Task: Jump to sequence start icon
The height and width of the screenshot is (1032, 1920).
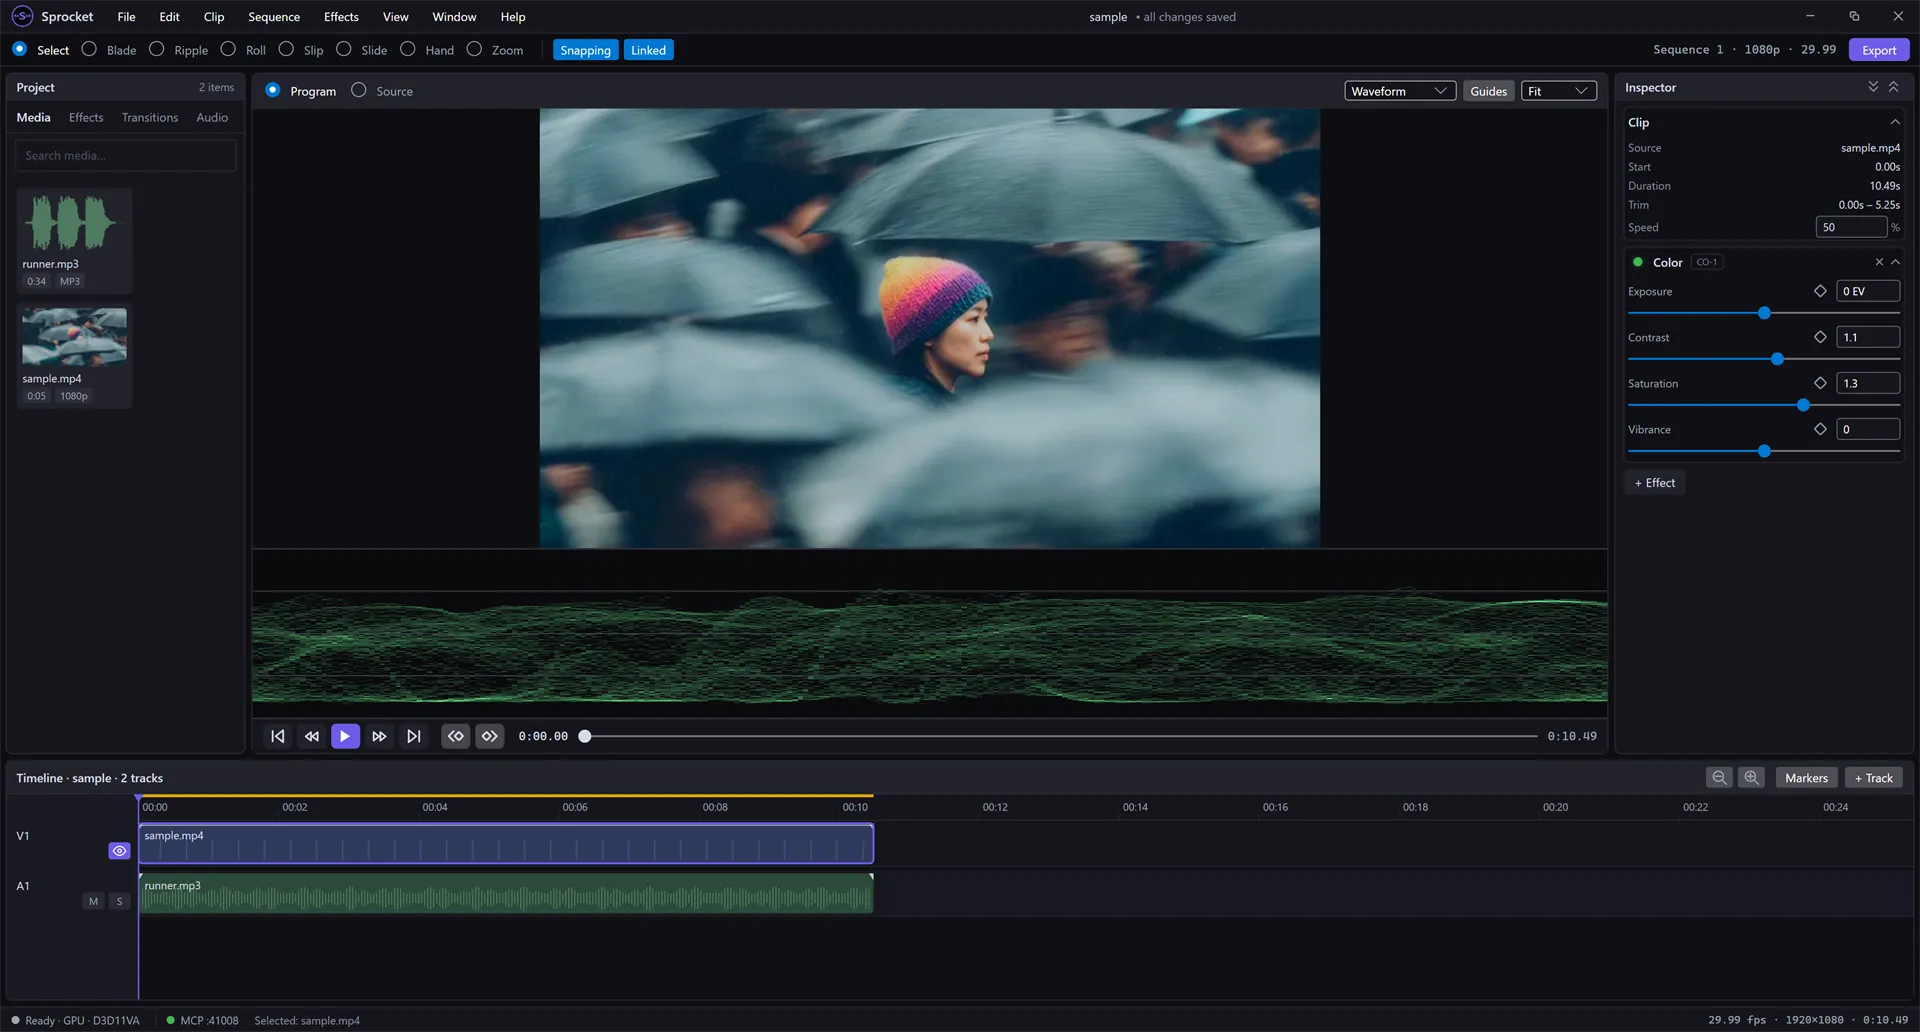Action: pyautogui.click(x=278, y=736)
